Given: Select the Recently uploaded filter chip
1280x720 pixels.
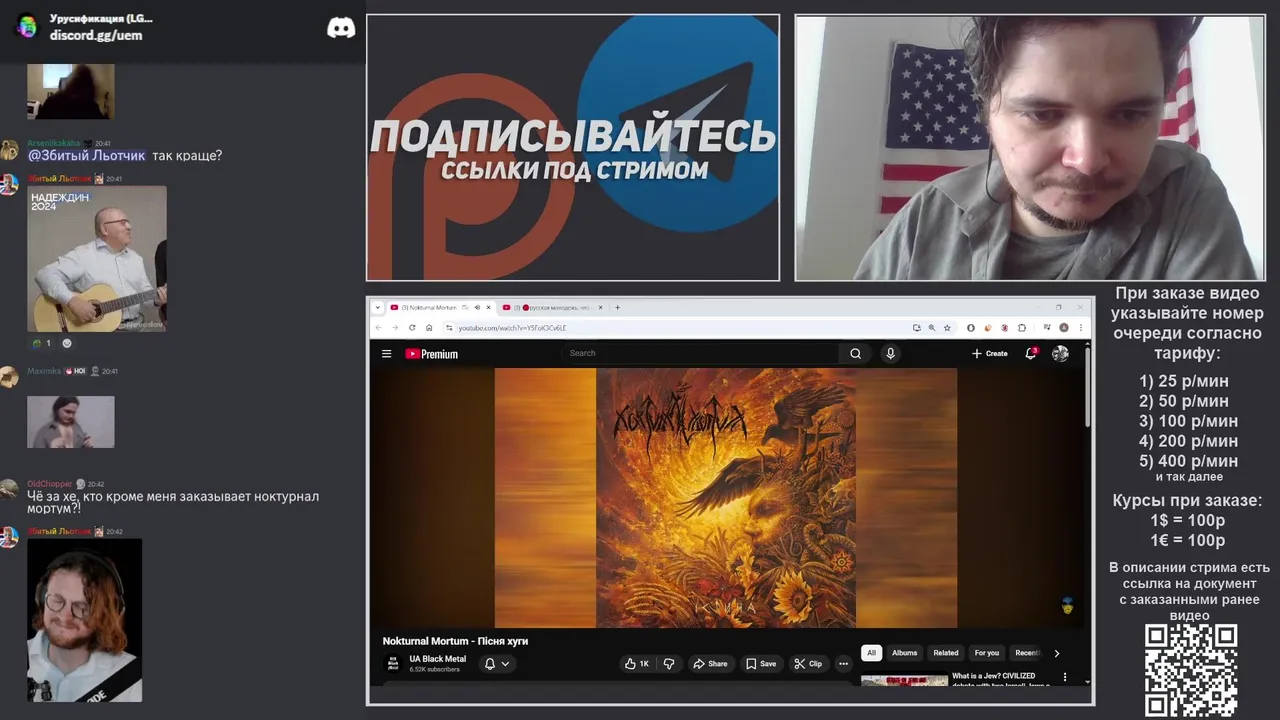Looking at the screenshot, I should pos(1027,653).
